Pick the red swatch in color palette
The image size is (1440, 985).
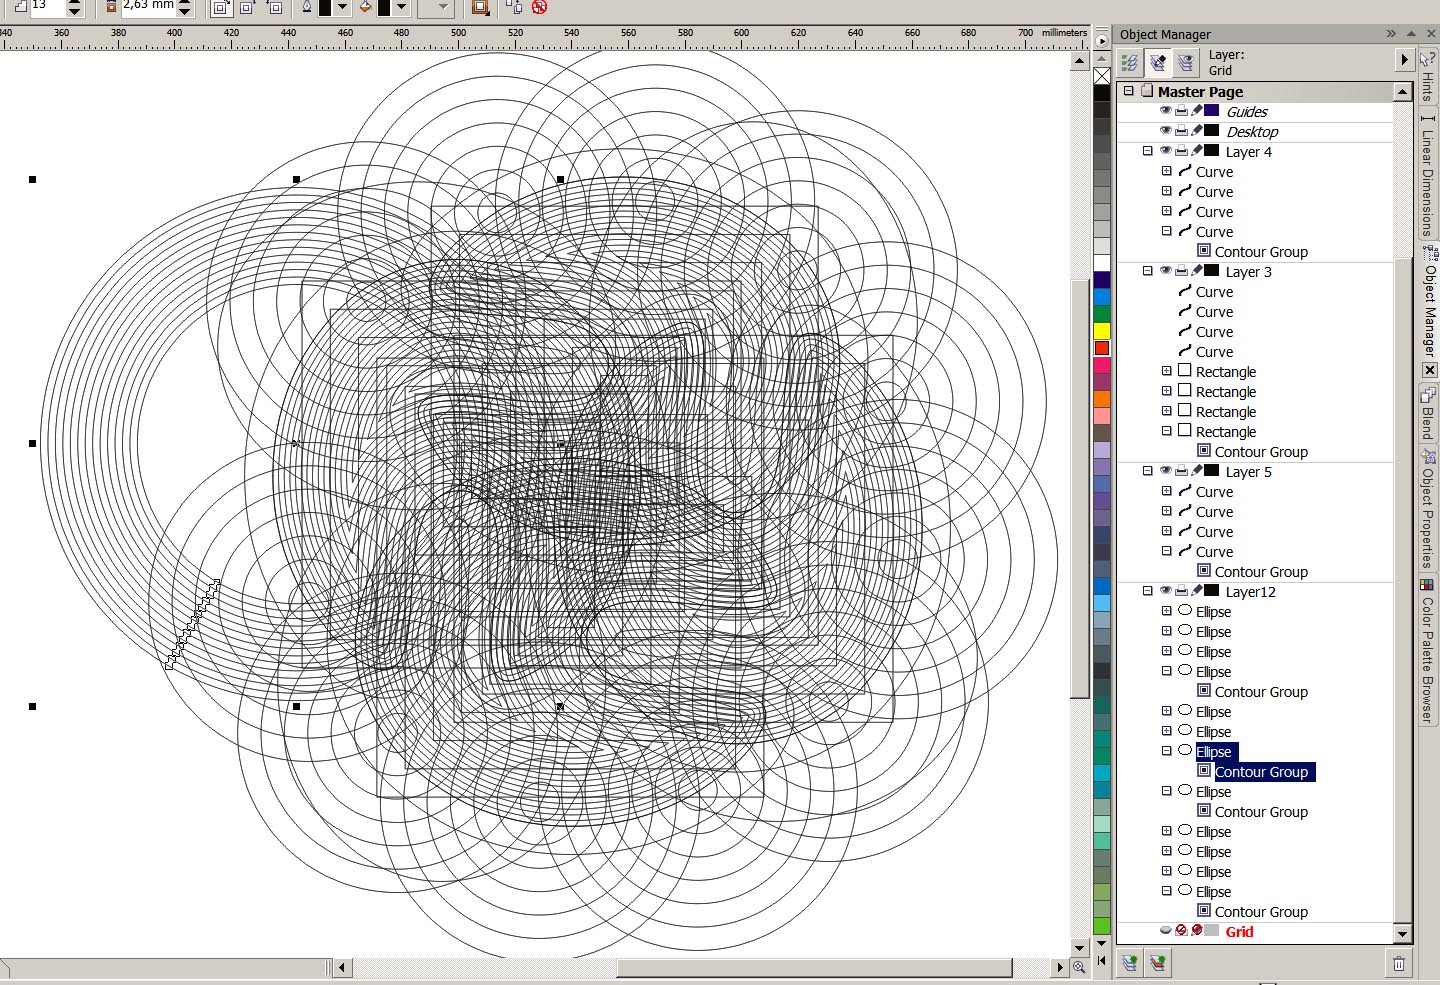coord(1102,348)
